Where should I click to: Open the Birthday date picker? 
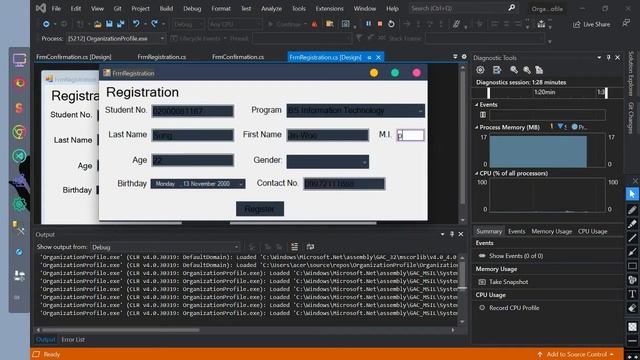coord(198,184)
